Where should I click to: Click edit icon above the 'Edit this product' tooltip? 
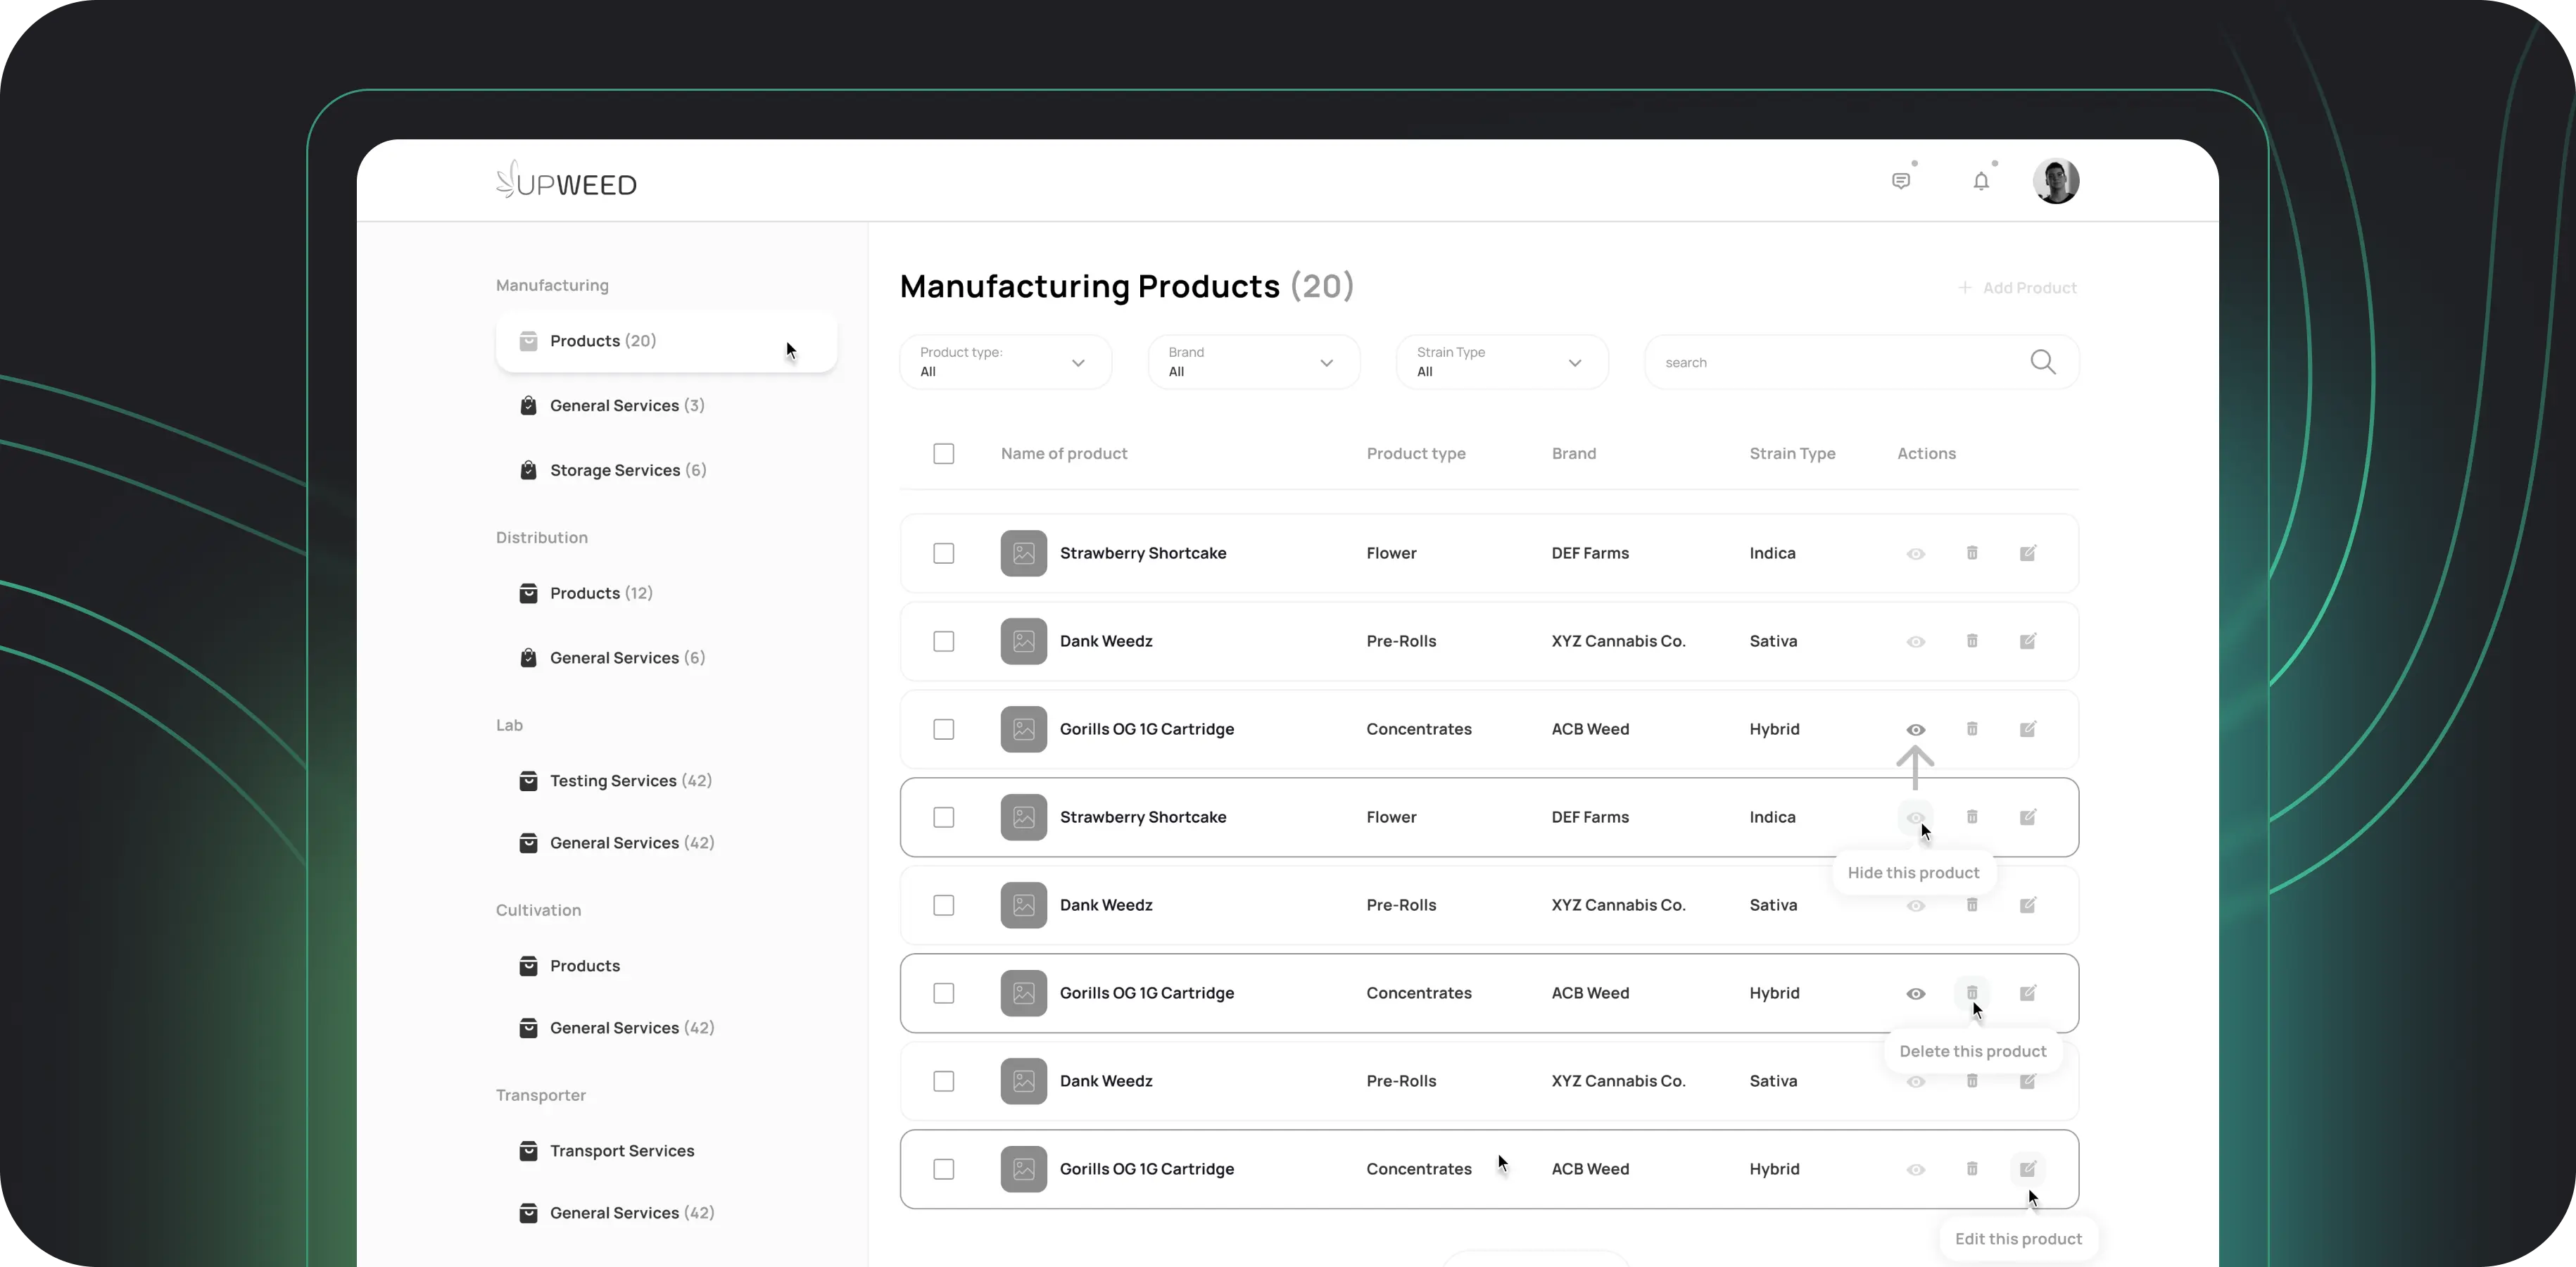pyautogui.click(x=2028, y=1169)
